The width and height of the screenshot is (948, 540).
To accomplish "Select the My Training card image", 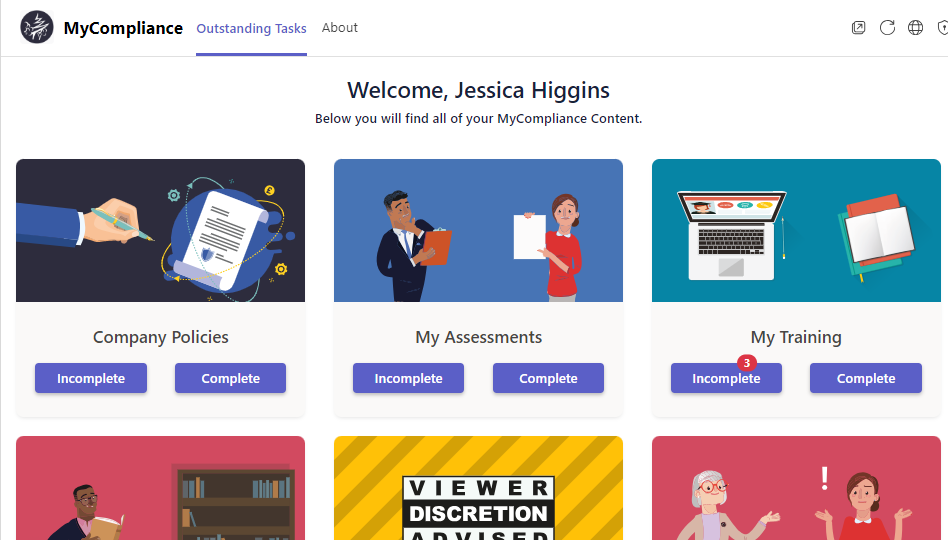I will pos(796,230).
